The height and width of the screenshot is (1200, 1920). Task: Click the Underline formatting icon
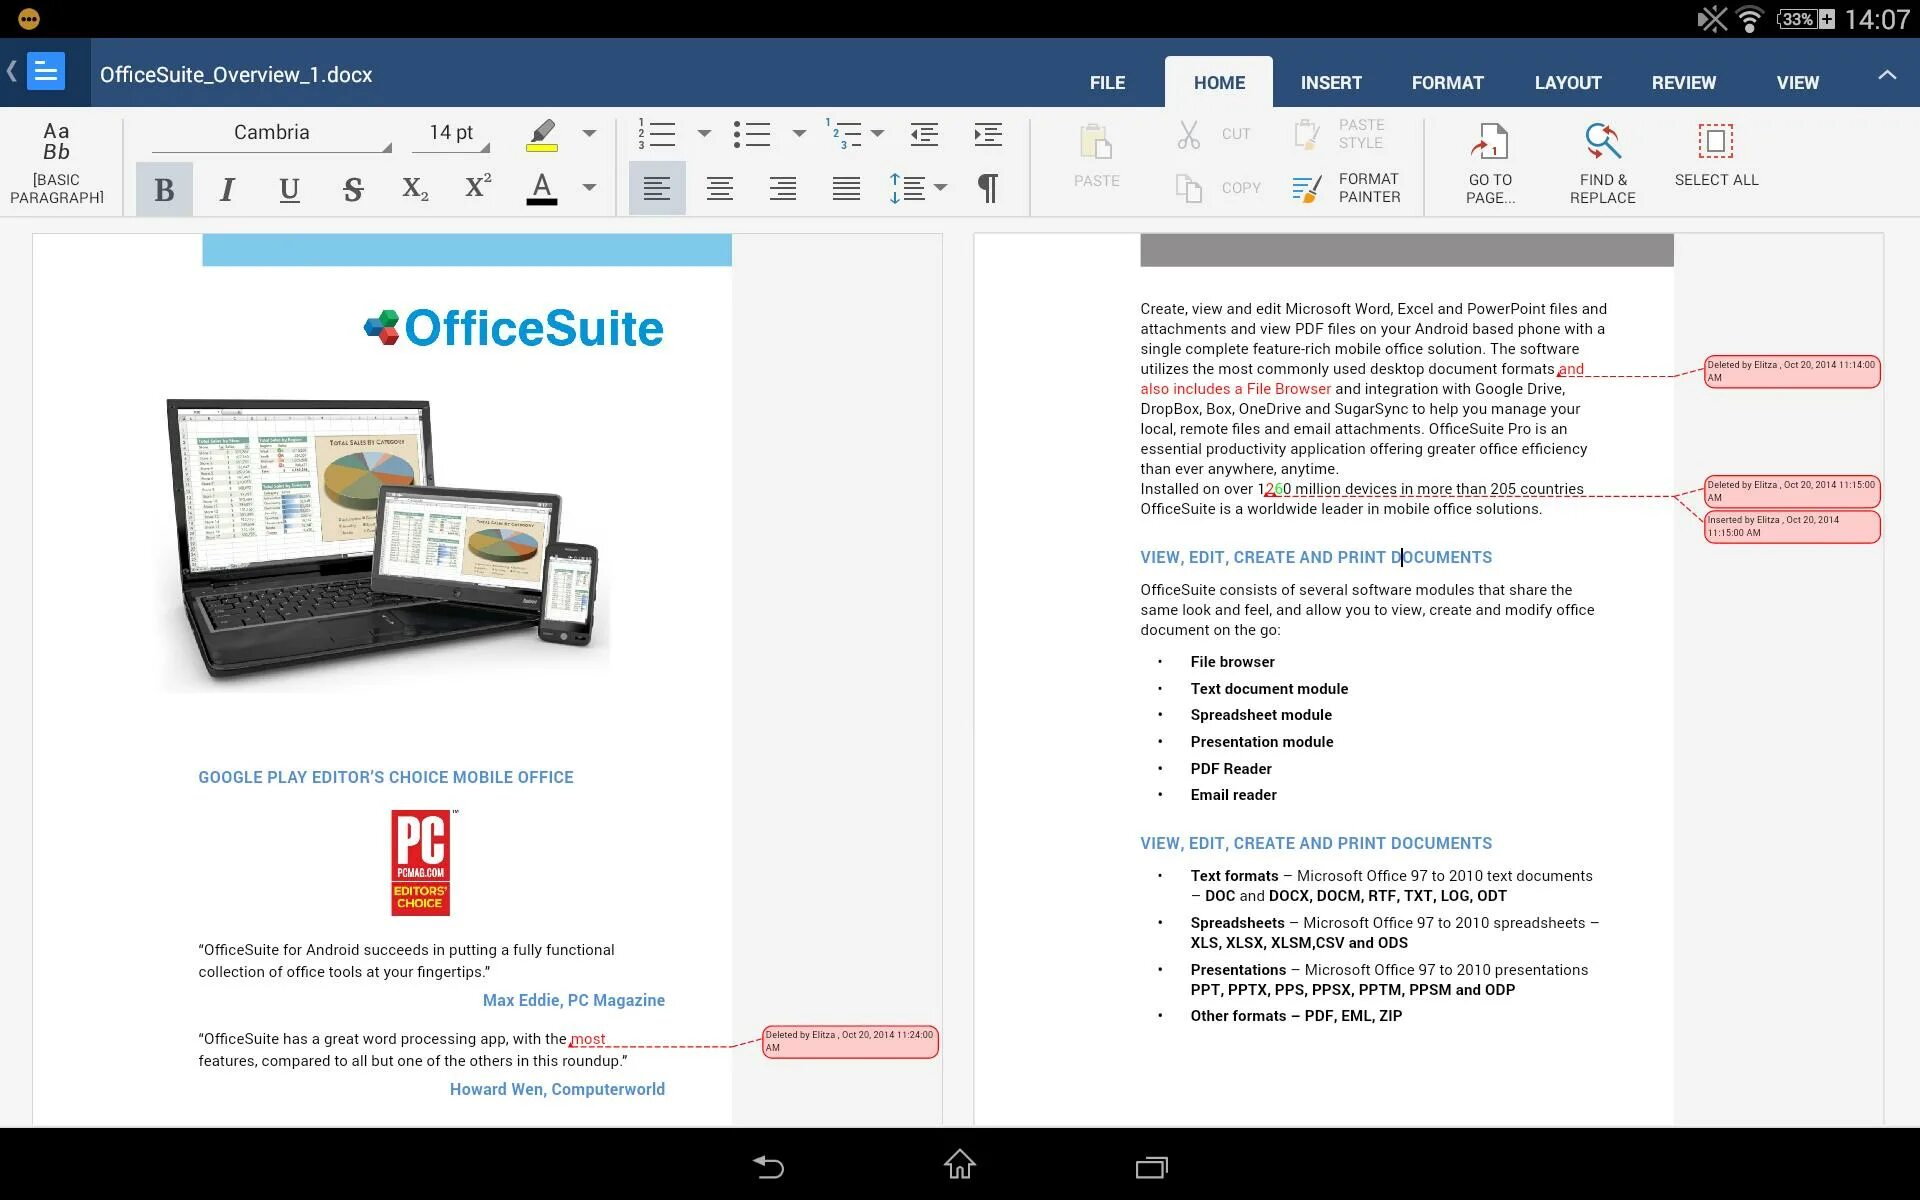[289, 189]
